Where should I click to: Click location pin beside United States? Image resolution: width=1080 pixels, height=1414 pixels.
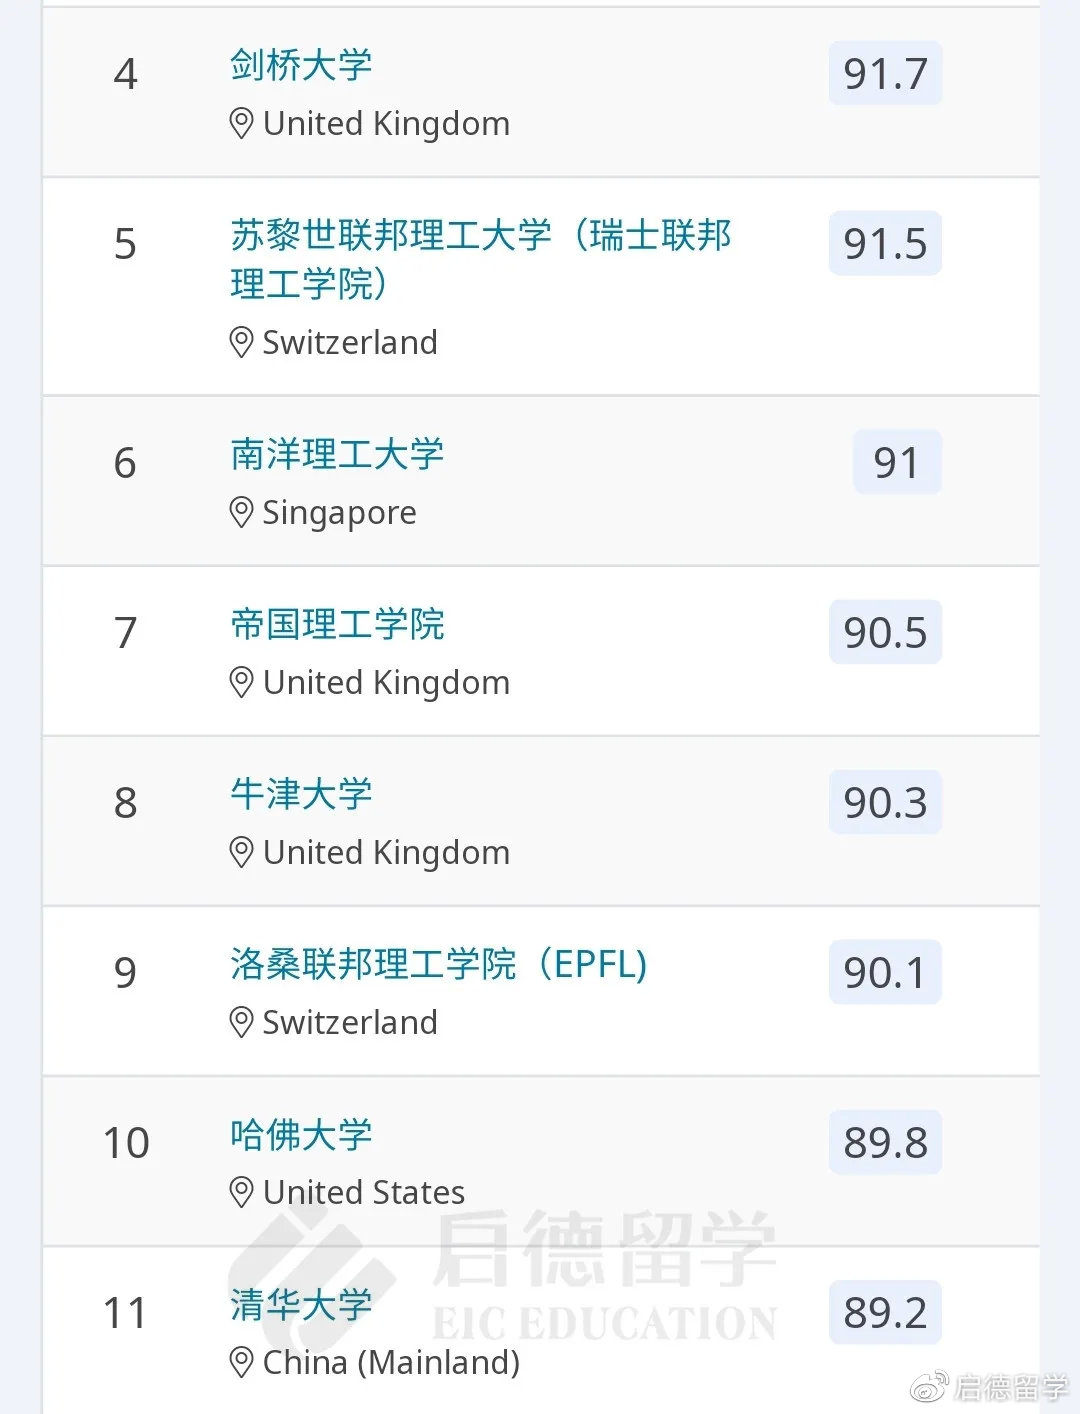241,1192
